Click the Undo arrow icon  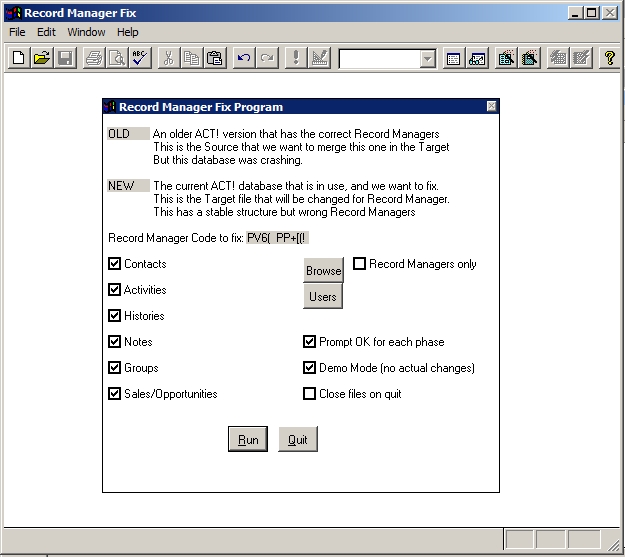pos(244,58)
